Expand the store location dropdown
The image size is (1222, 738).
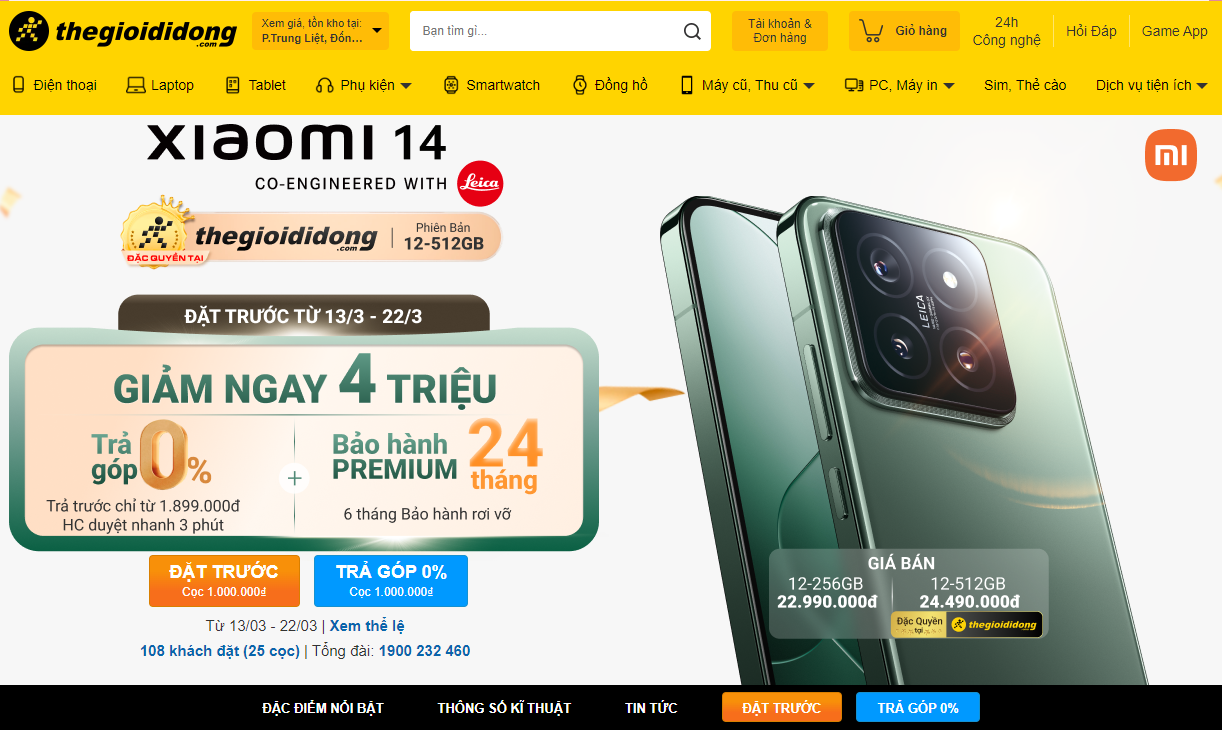click(x=377, y=31)
